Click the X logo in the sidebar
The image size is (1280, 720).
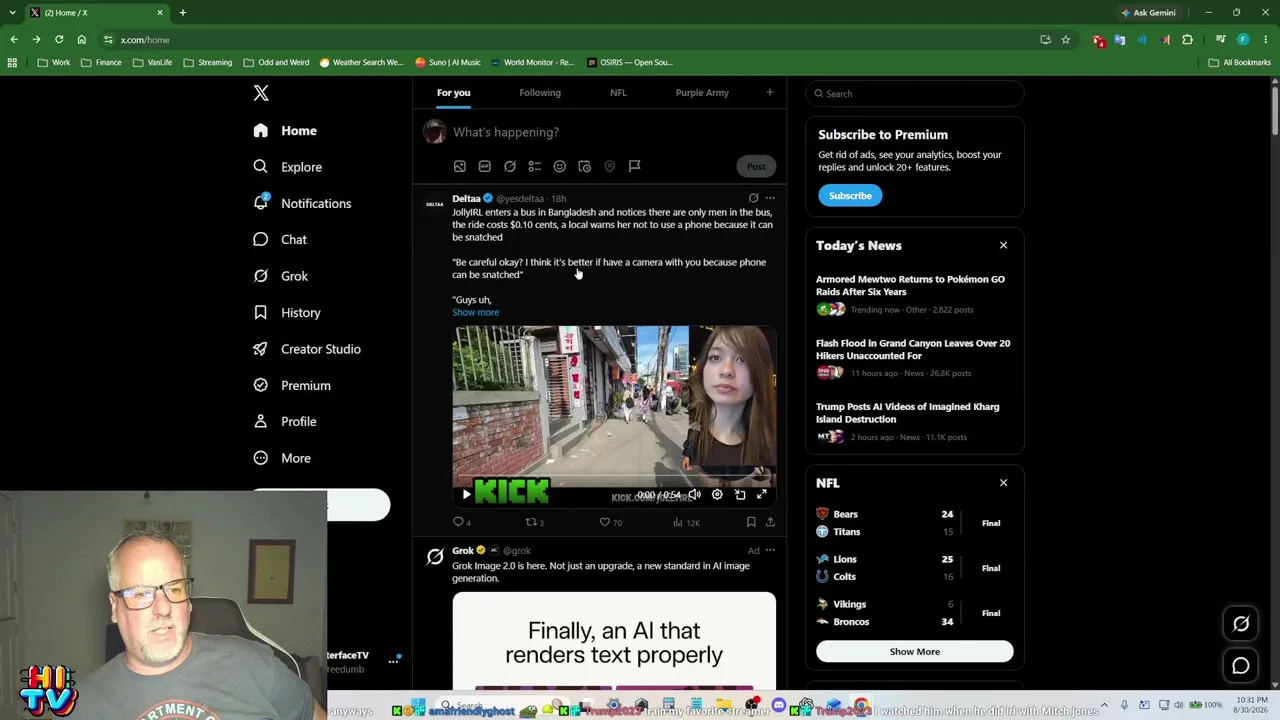261,93
